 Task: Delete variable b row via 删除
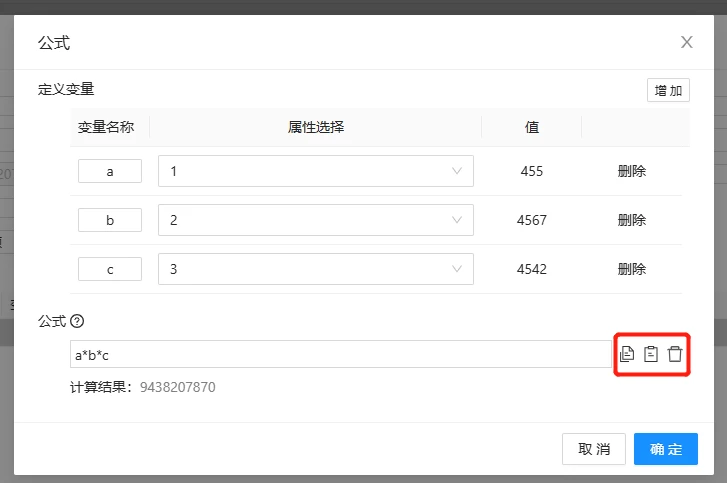[x=631, y=220]
